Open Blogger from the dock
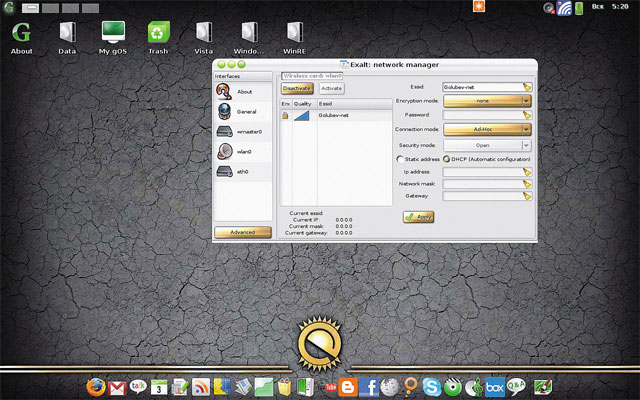Screen dimensions: 640x400 coord(348,387)
